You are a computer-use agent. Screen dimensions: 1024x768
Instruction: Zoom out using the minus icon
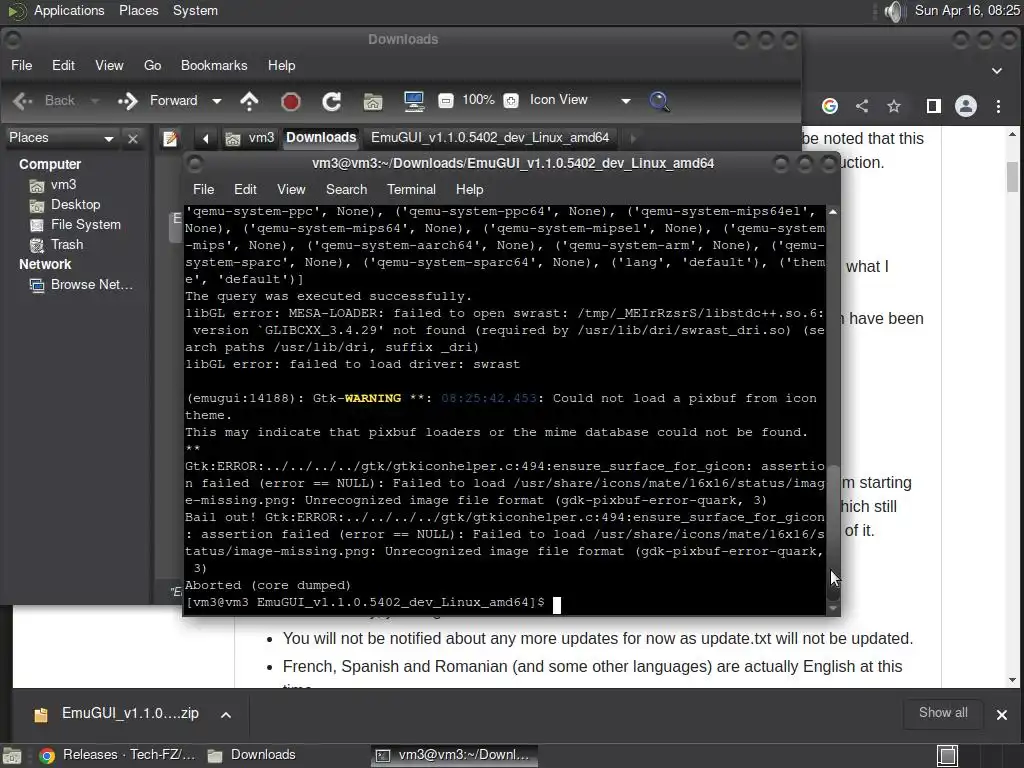click(x=445, y=101)
